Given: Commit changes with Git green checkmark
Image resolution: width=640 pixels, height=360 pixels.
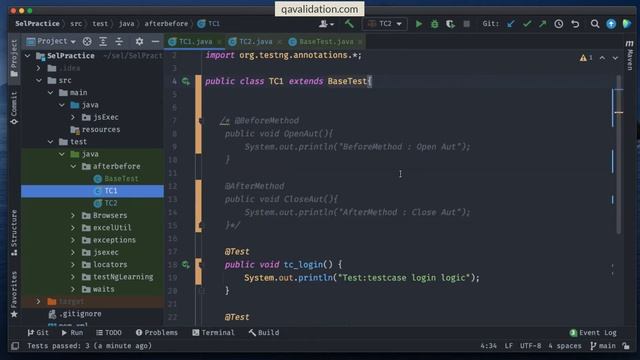Looking at the screenshot, I should click(527, 24).
